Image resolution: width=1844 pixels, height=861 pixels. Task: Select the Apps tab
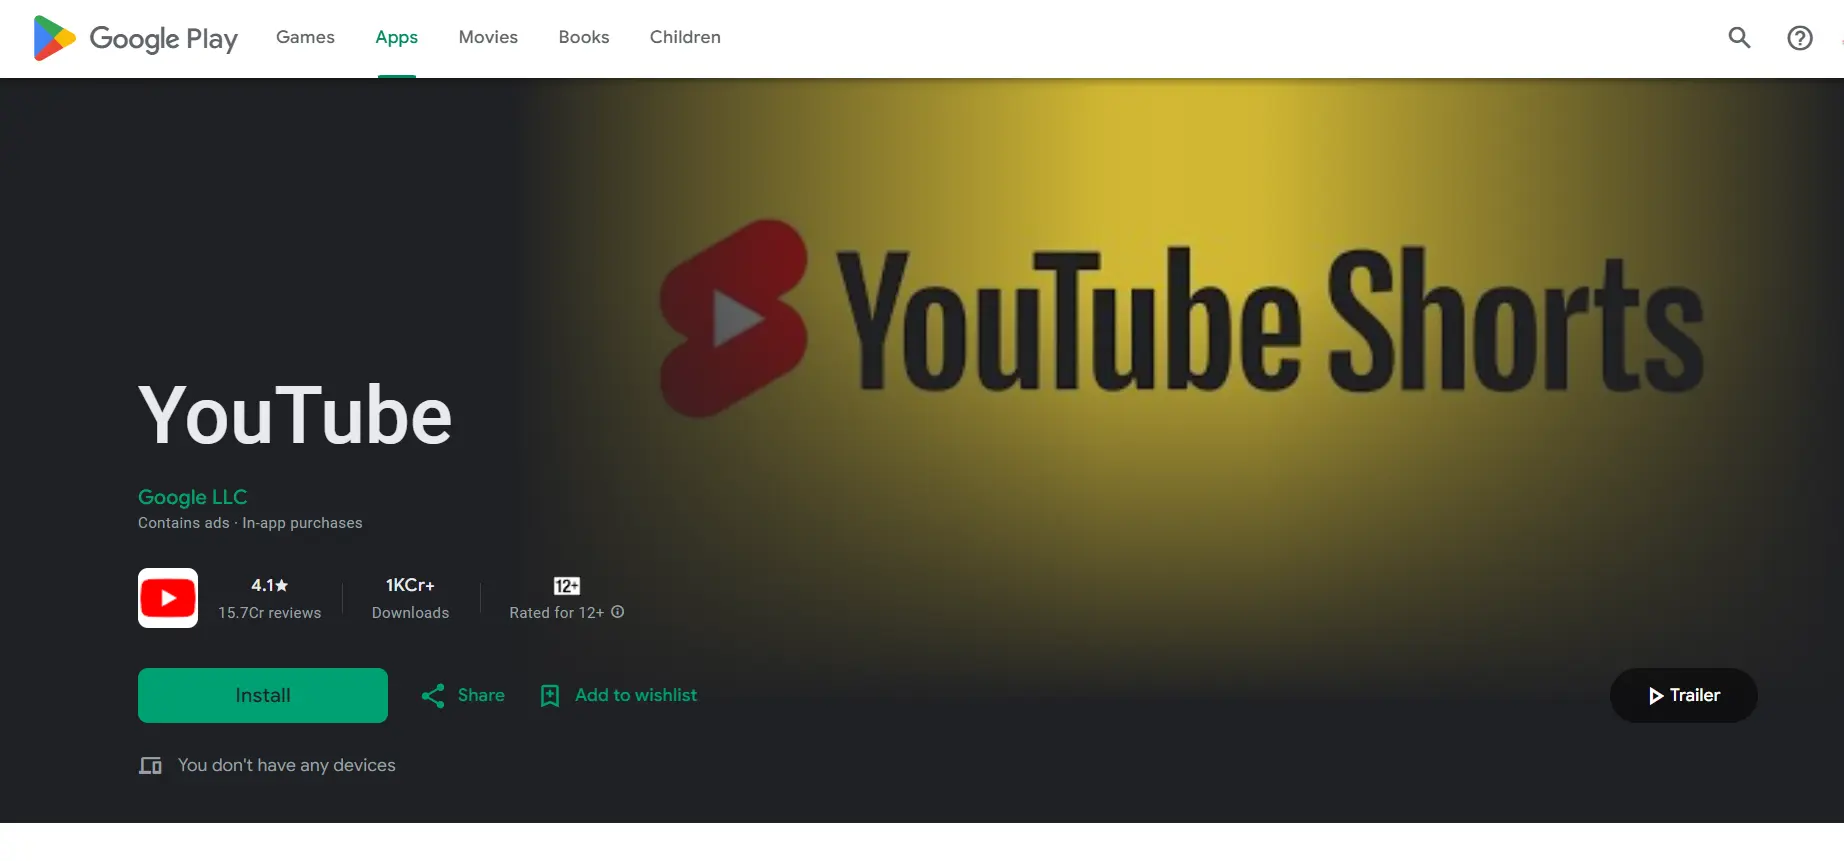tap(397, 37)
